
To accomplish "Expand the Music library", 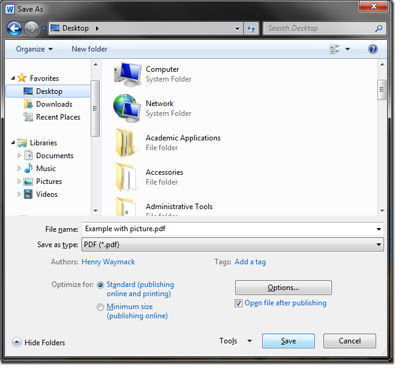I will click(x=19, y=168).
